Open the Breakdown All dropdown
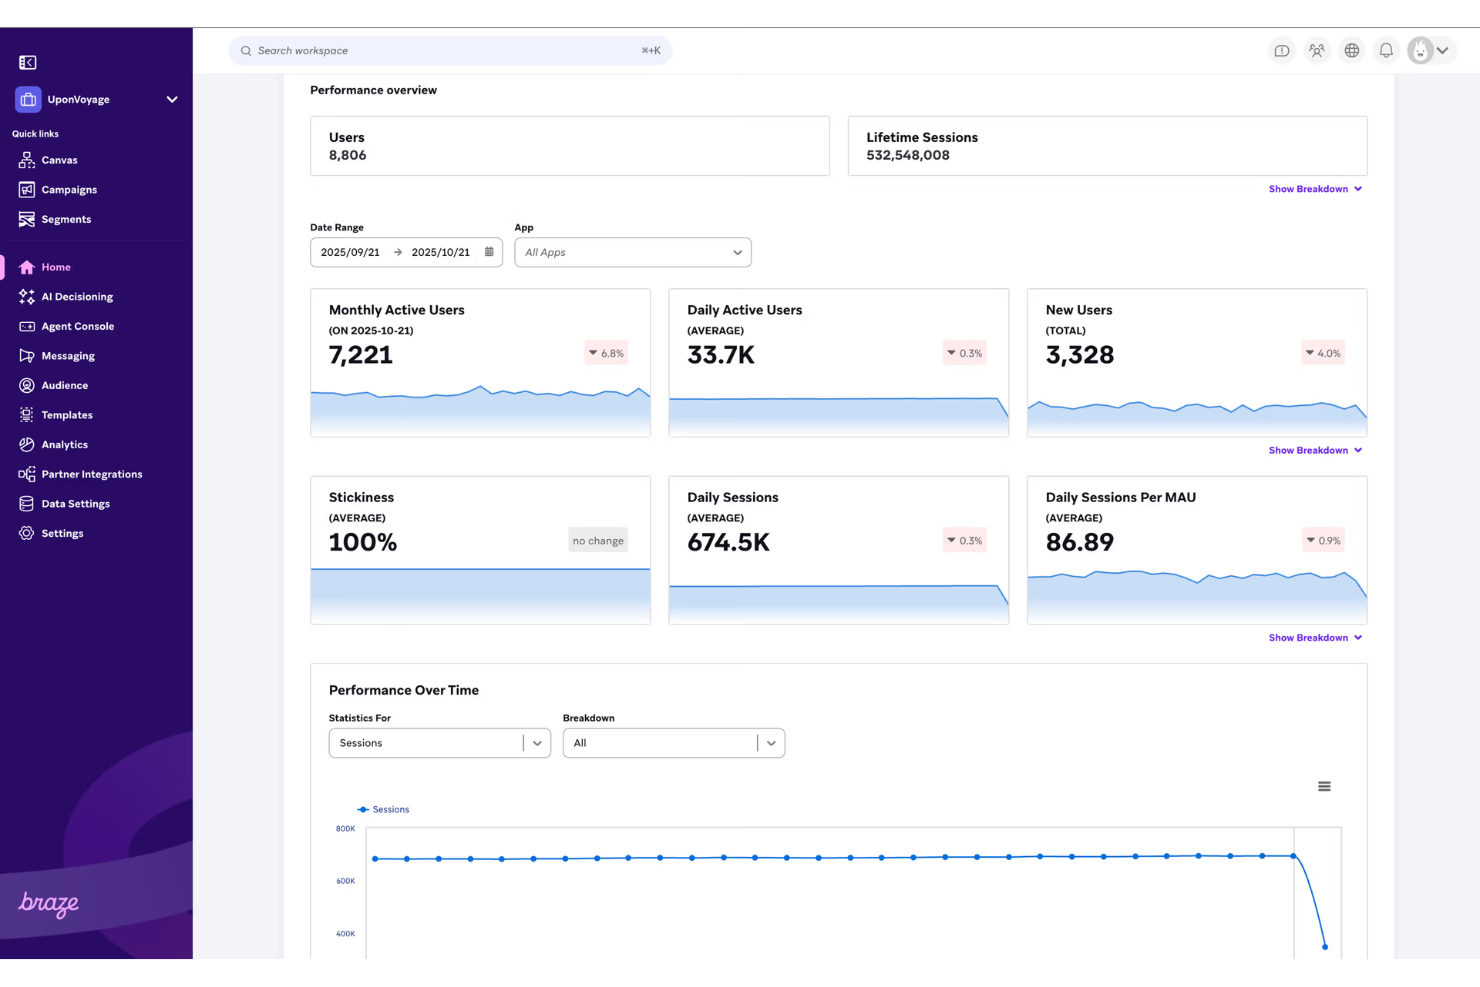The width and height of the screenshot is (1480, 987). (771, 743)
